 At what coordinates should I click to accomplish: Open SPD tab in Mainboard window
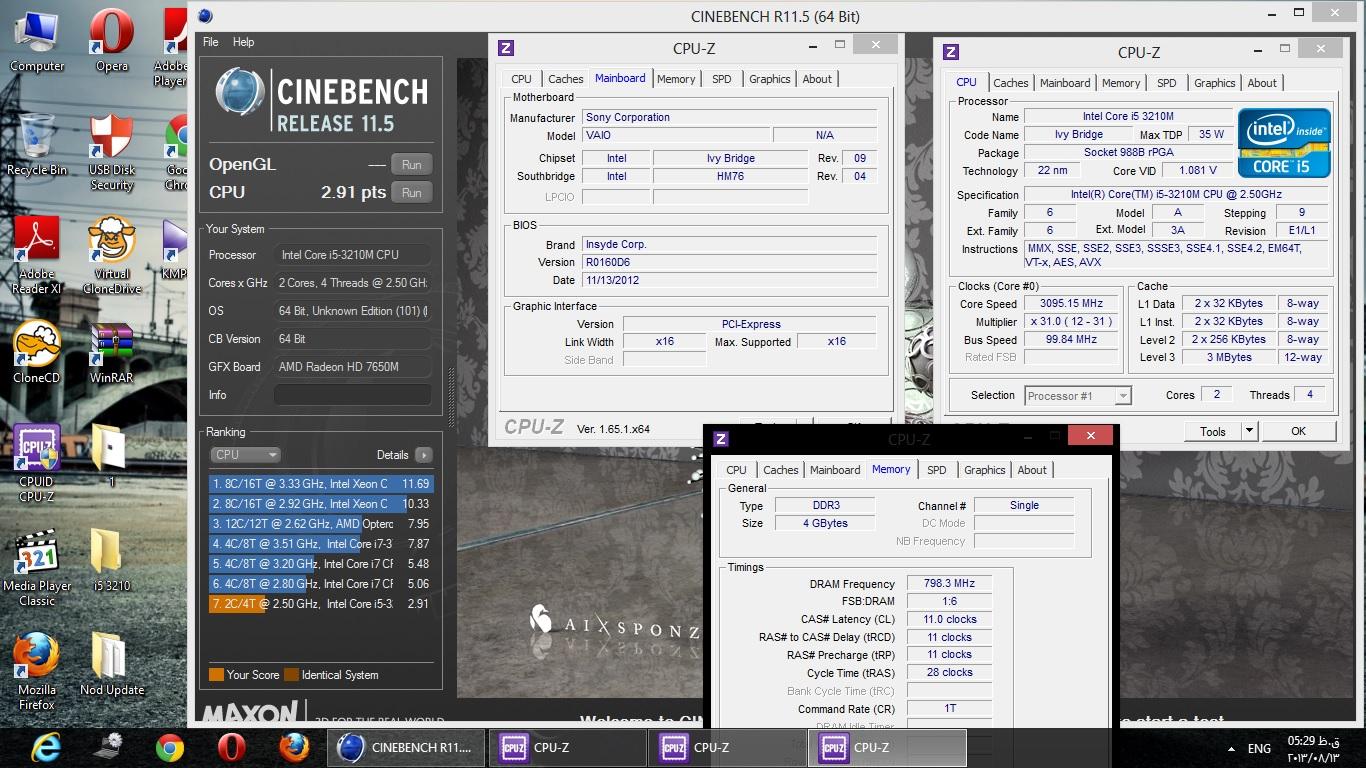click(x=721, y=79)
